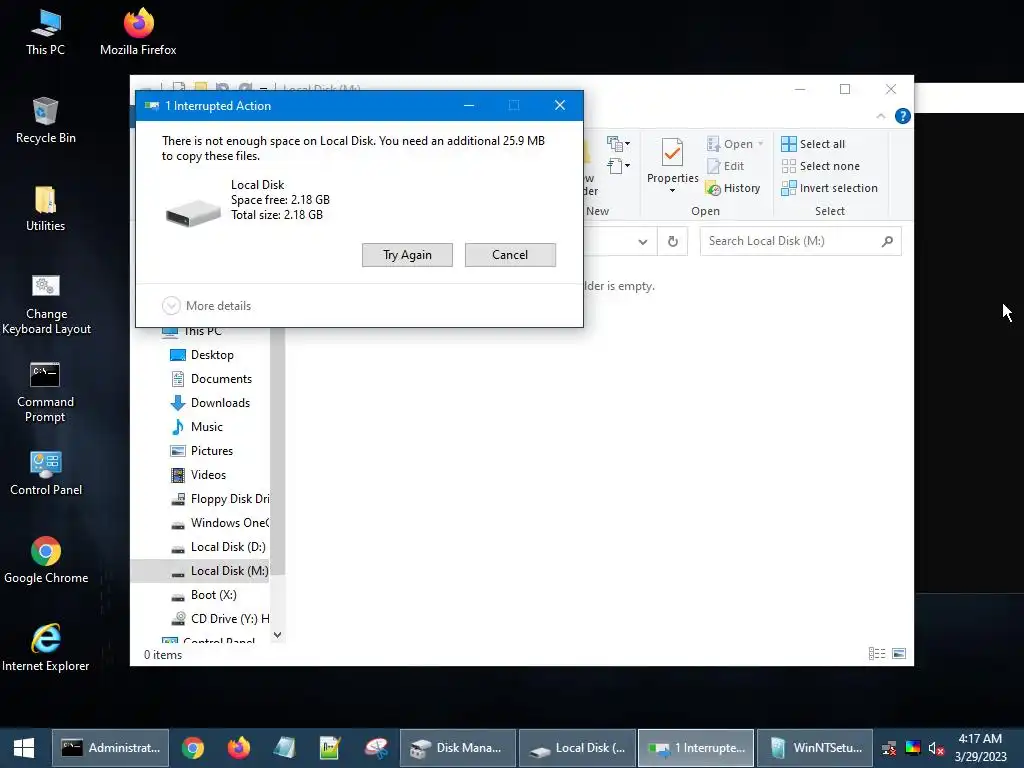Close the Interrupted Action dialog
This screenshot has height=768, width=1024.
(x=560, y=106)
